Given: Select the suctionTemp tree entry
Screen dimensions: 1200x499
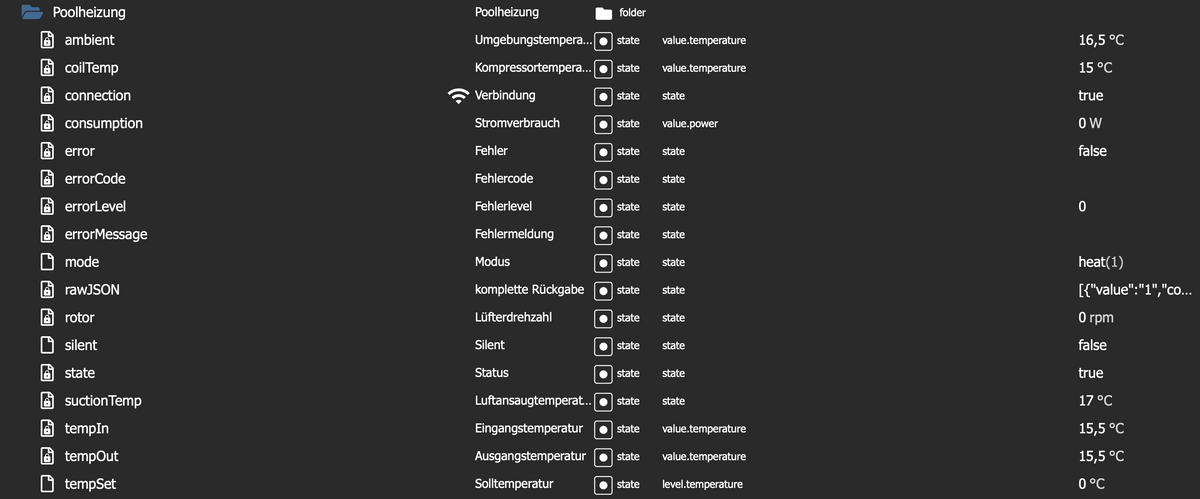Looking at the screenshot, I should coord(103,401).
